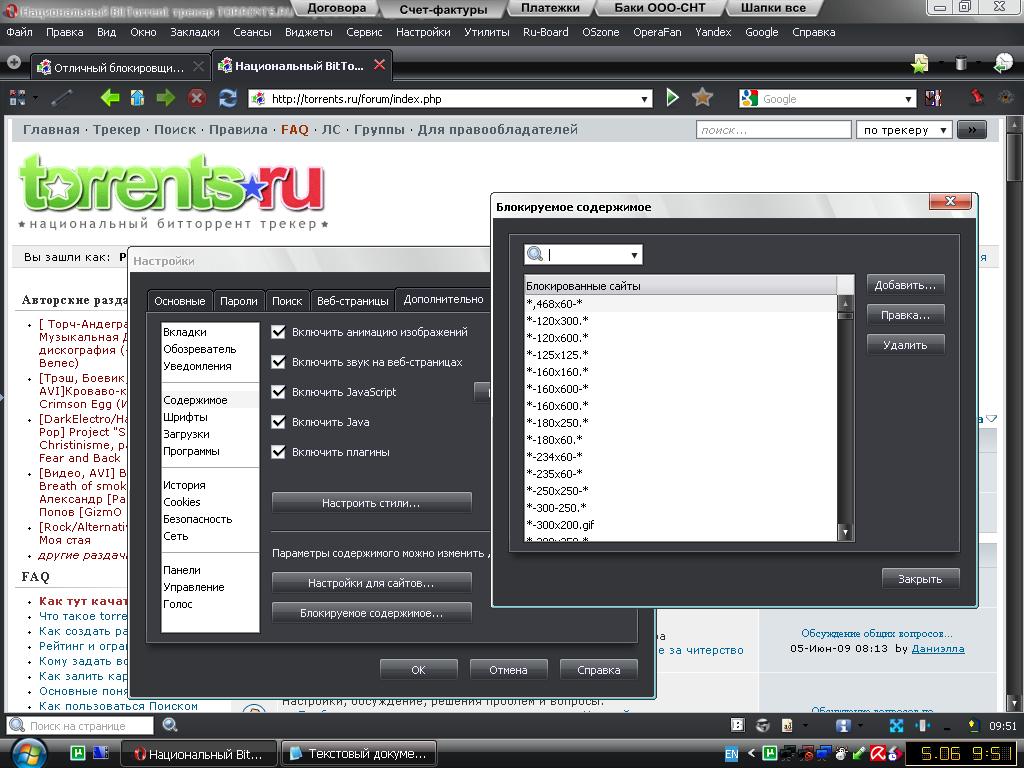Click the Поиск на странице input field
Screen dimensions: 1024x768
click(x=80, y=726)
